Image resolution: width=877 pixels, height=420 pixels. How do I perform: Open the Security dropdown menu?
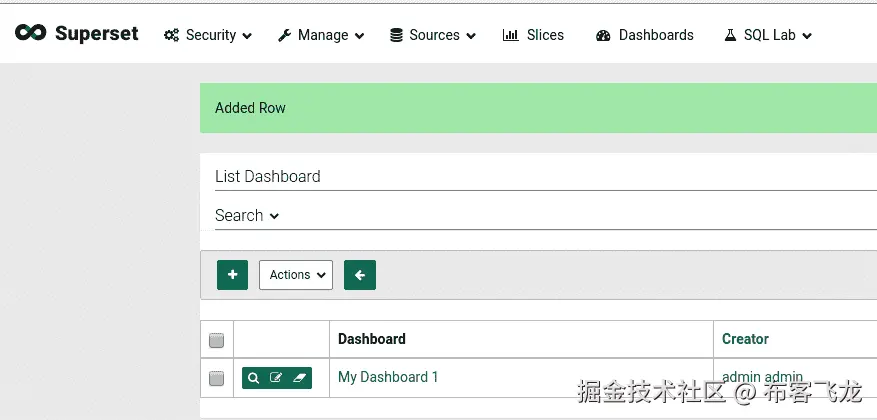(x=208, y=35)
